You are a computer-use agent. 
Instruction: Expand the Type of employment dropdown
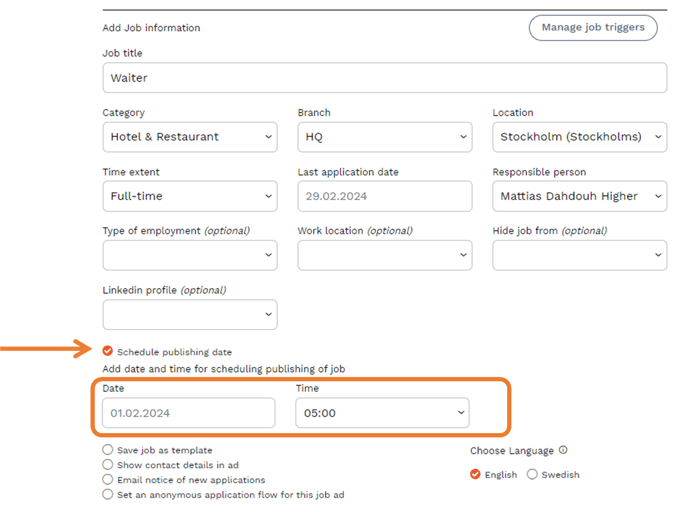point(190,255)
